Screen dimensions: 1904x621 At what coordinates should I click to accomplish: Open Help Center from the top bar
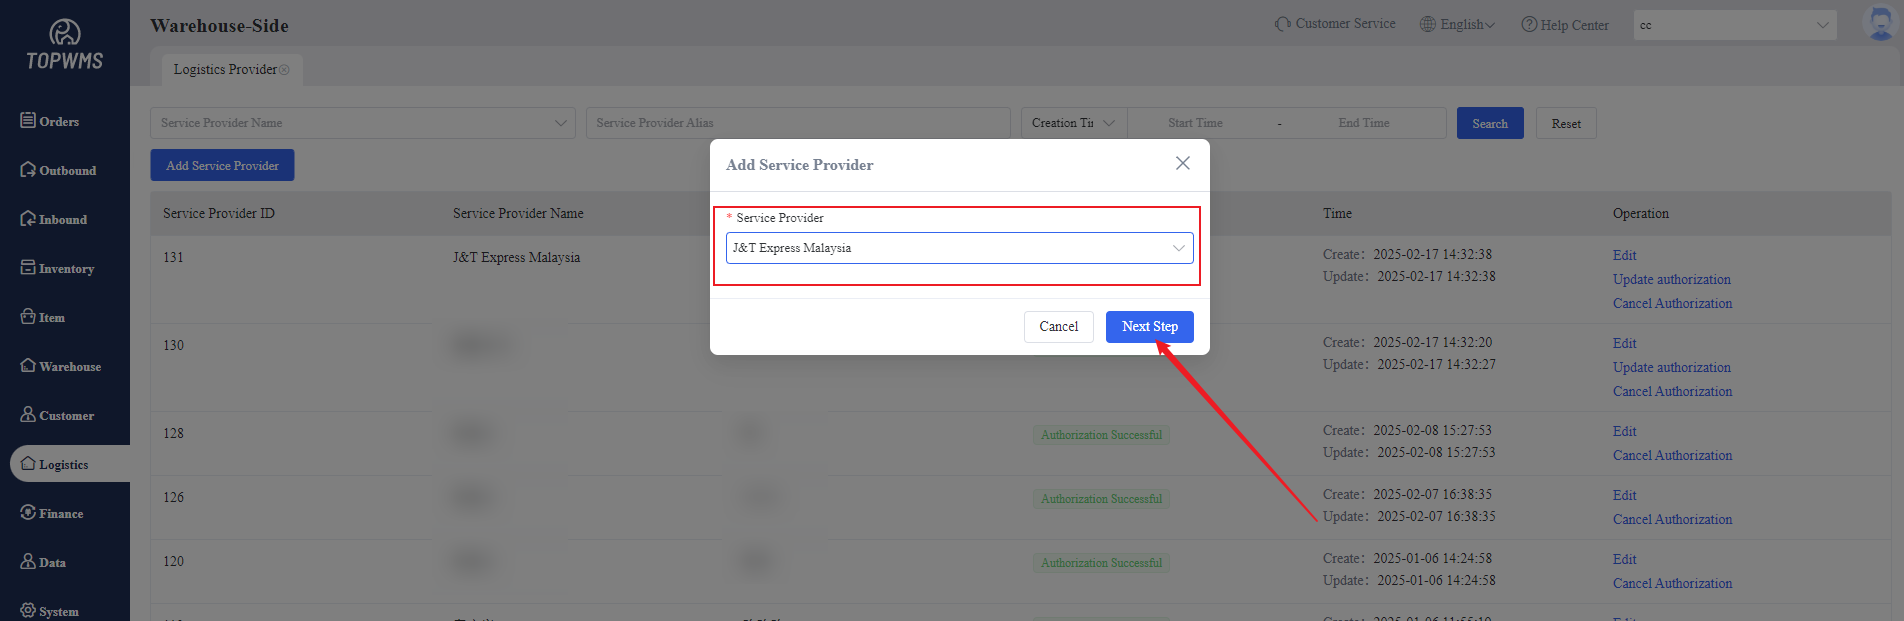(1565, 25)
